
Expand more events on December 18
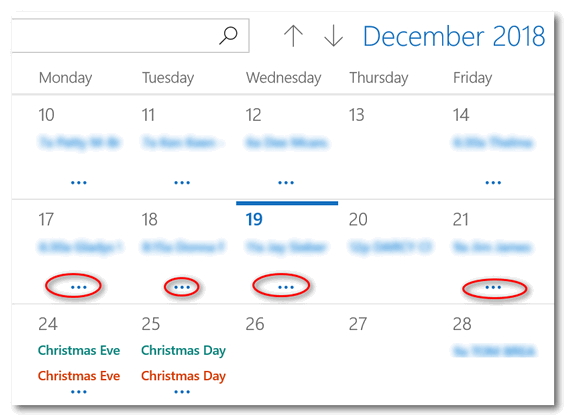pos(182,287)
